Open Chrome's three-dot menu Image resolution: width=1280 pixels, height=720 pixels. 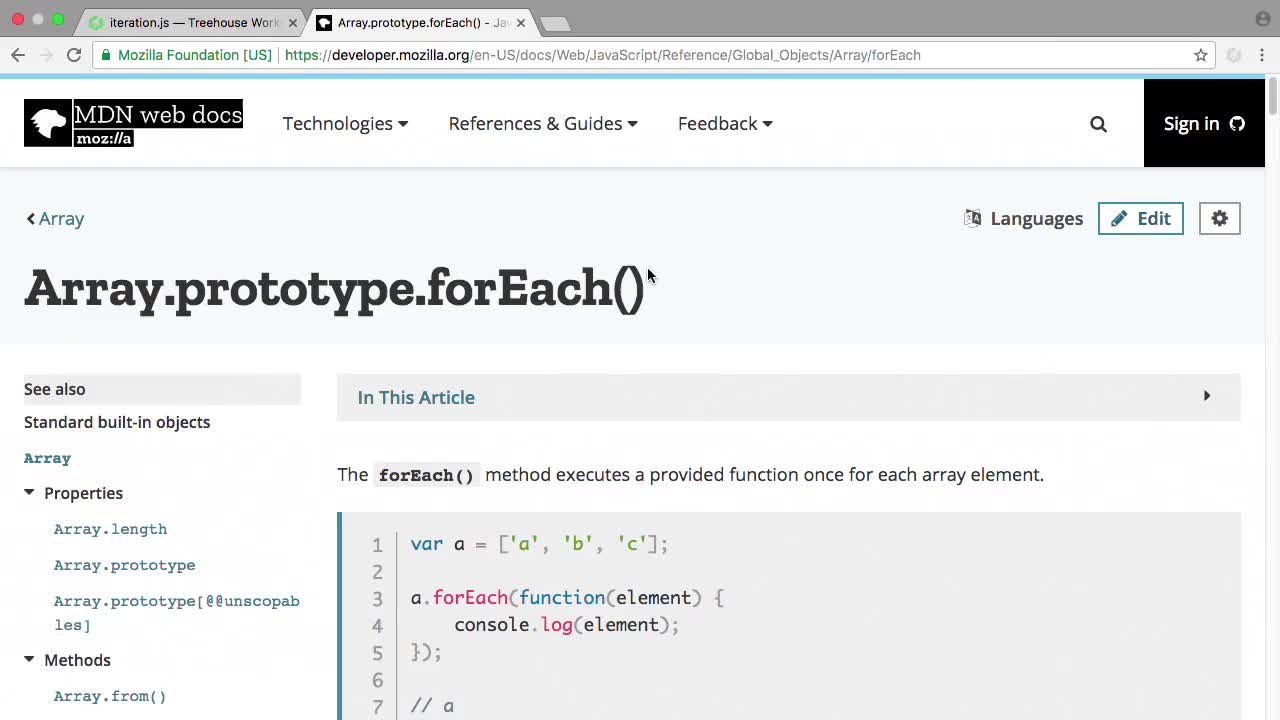(1262, 55)
